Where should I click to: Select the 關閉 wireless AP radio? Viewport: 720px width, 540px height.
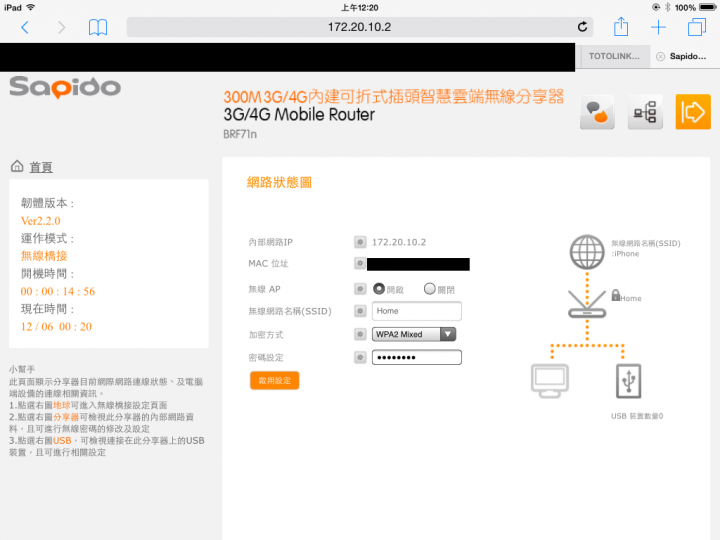coord(429,289)
